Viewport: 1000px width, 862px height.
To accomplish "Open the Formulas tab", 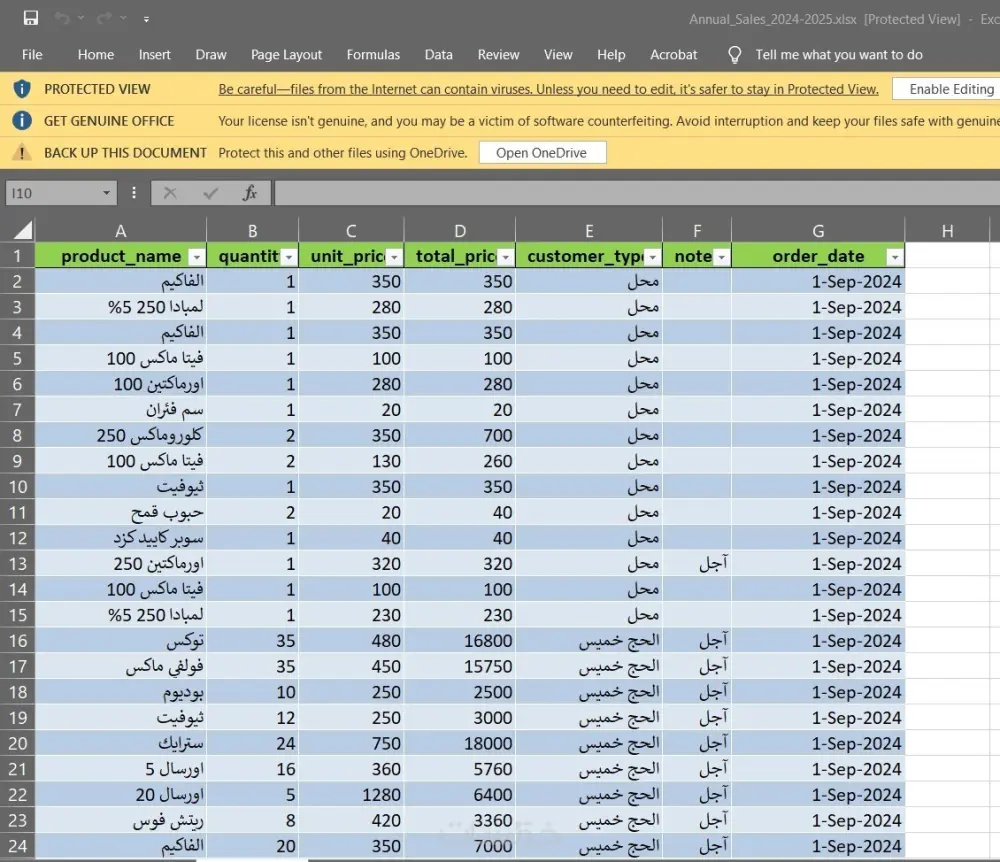I will point(373,55).
